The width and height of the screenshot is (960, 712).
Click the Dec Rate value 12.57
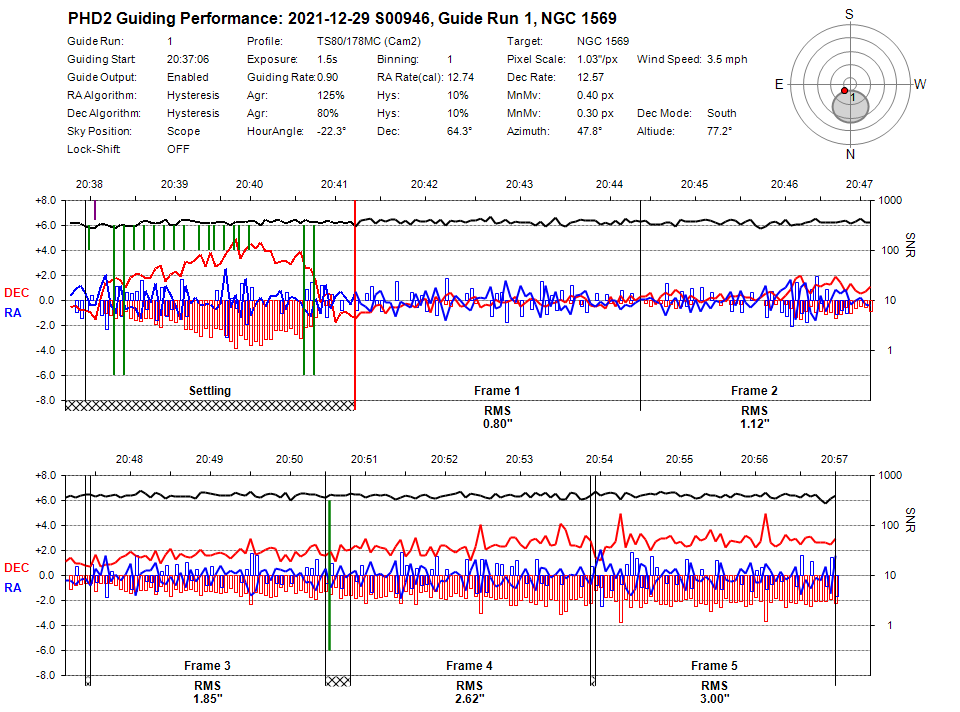tap(590, 77)
